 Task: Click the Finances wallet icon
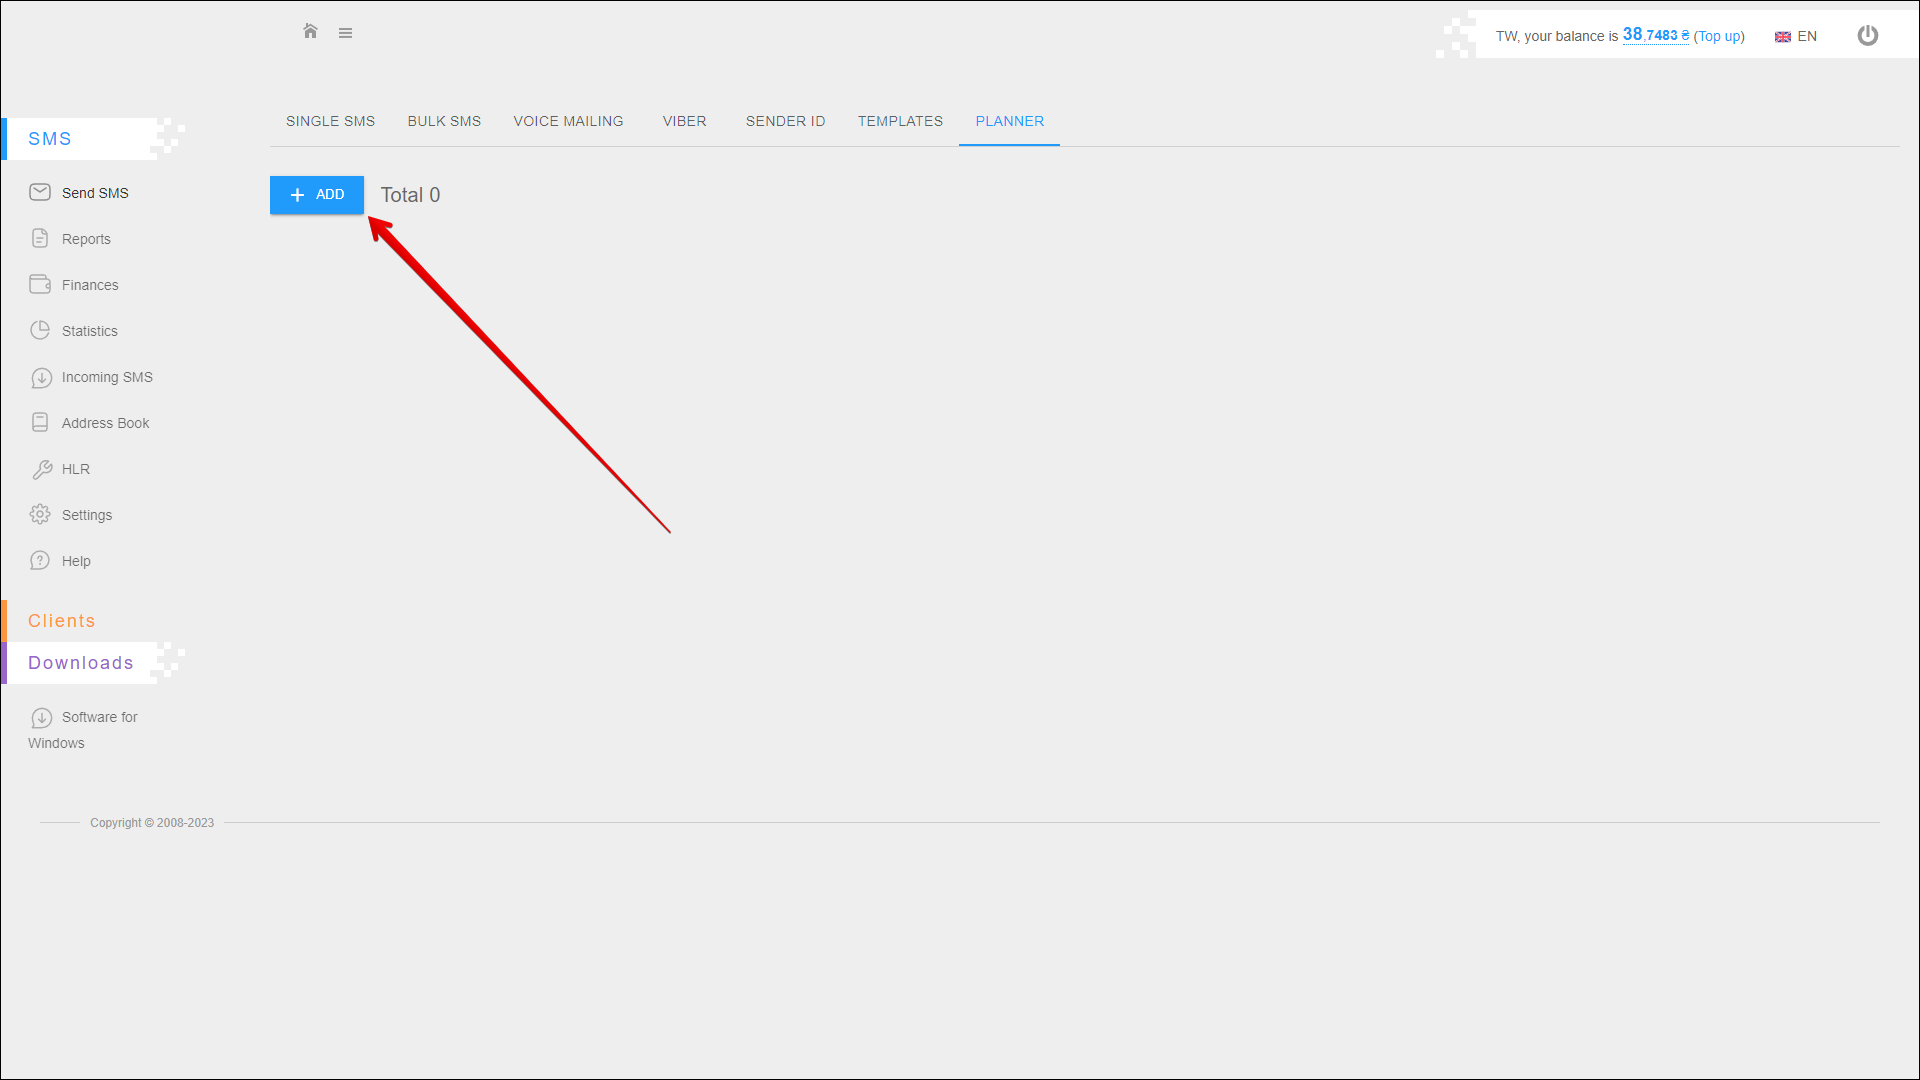(x=40, y=284)
